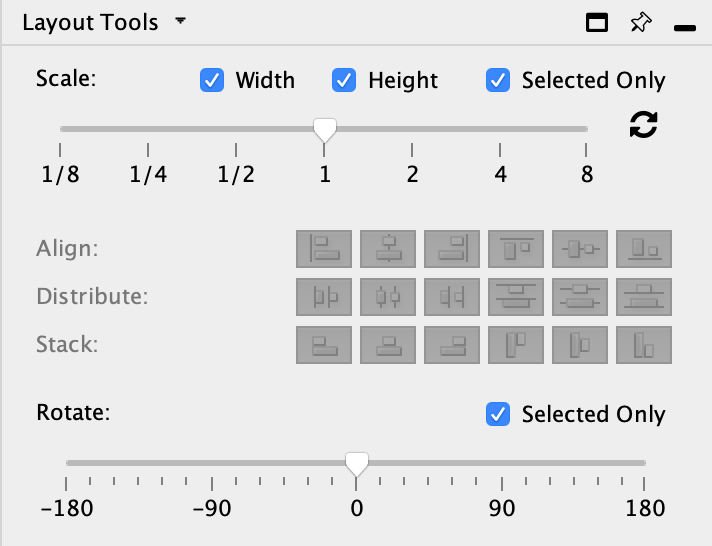Click the last Stack row icon
This screenshot has width=712, height=546.
tap(644, 345)
